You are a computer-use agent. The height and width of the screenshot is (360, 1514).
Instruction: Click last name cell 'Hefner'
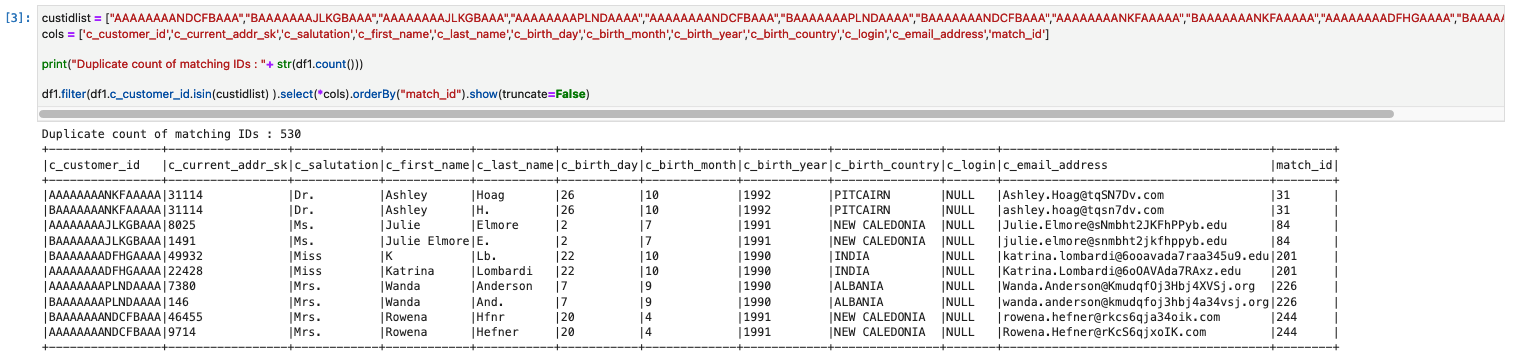pyautogui.click(x=498, y=332)
